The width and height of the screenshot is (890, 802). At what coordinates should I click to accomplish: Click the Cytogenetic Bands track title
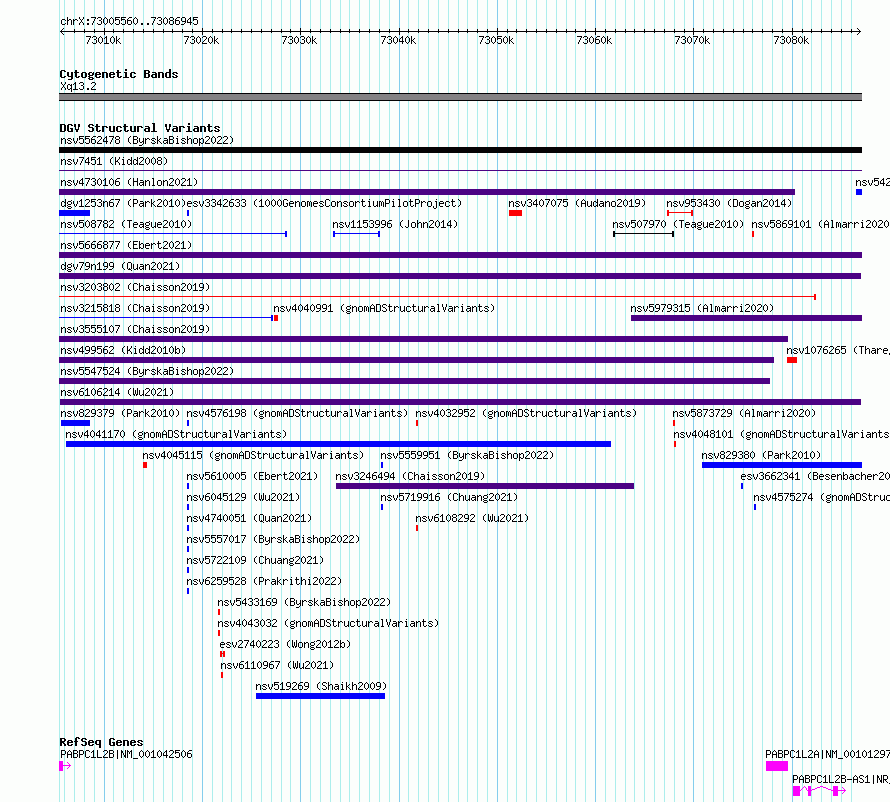pos(119,74)
